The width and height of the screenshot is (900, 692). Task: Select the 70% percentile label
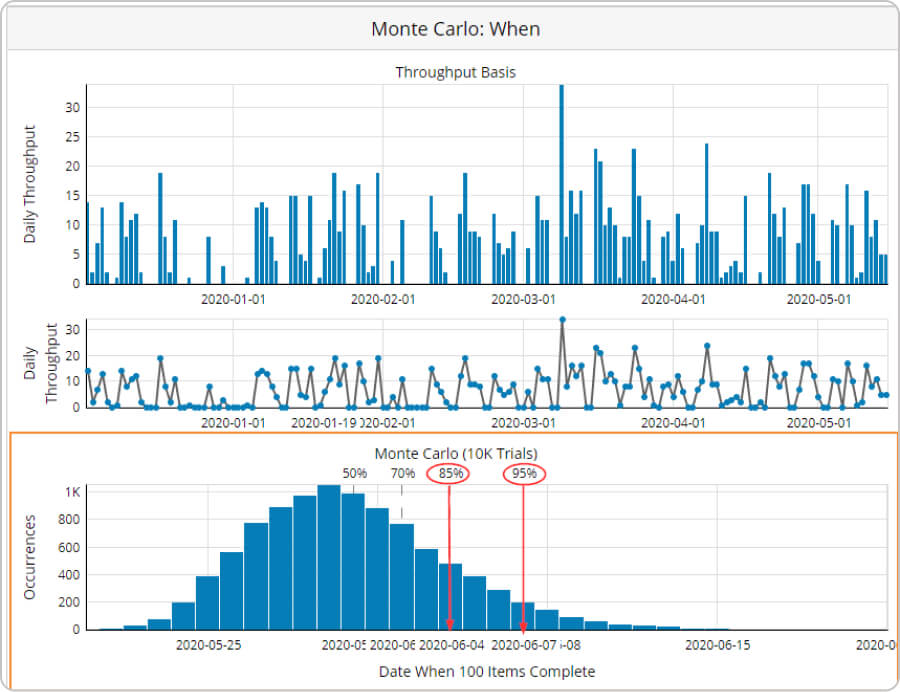point(402,473)
